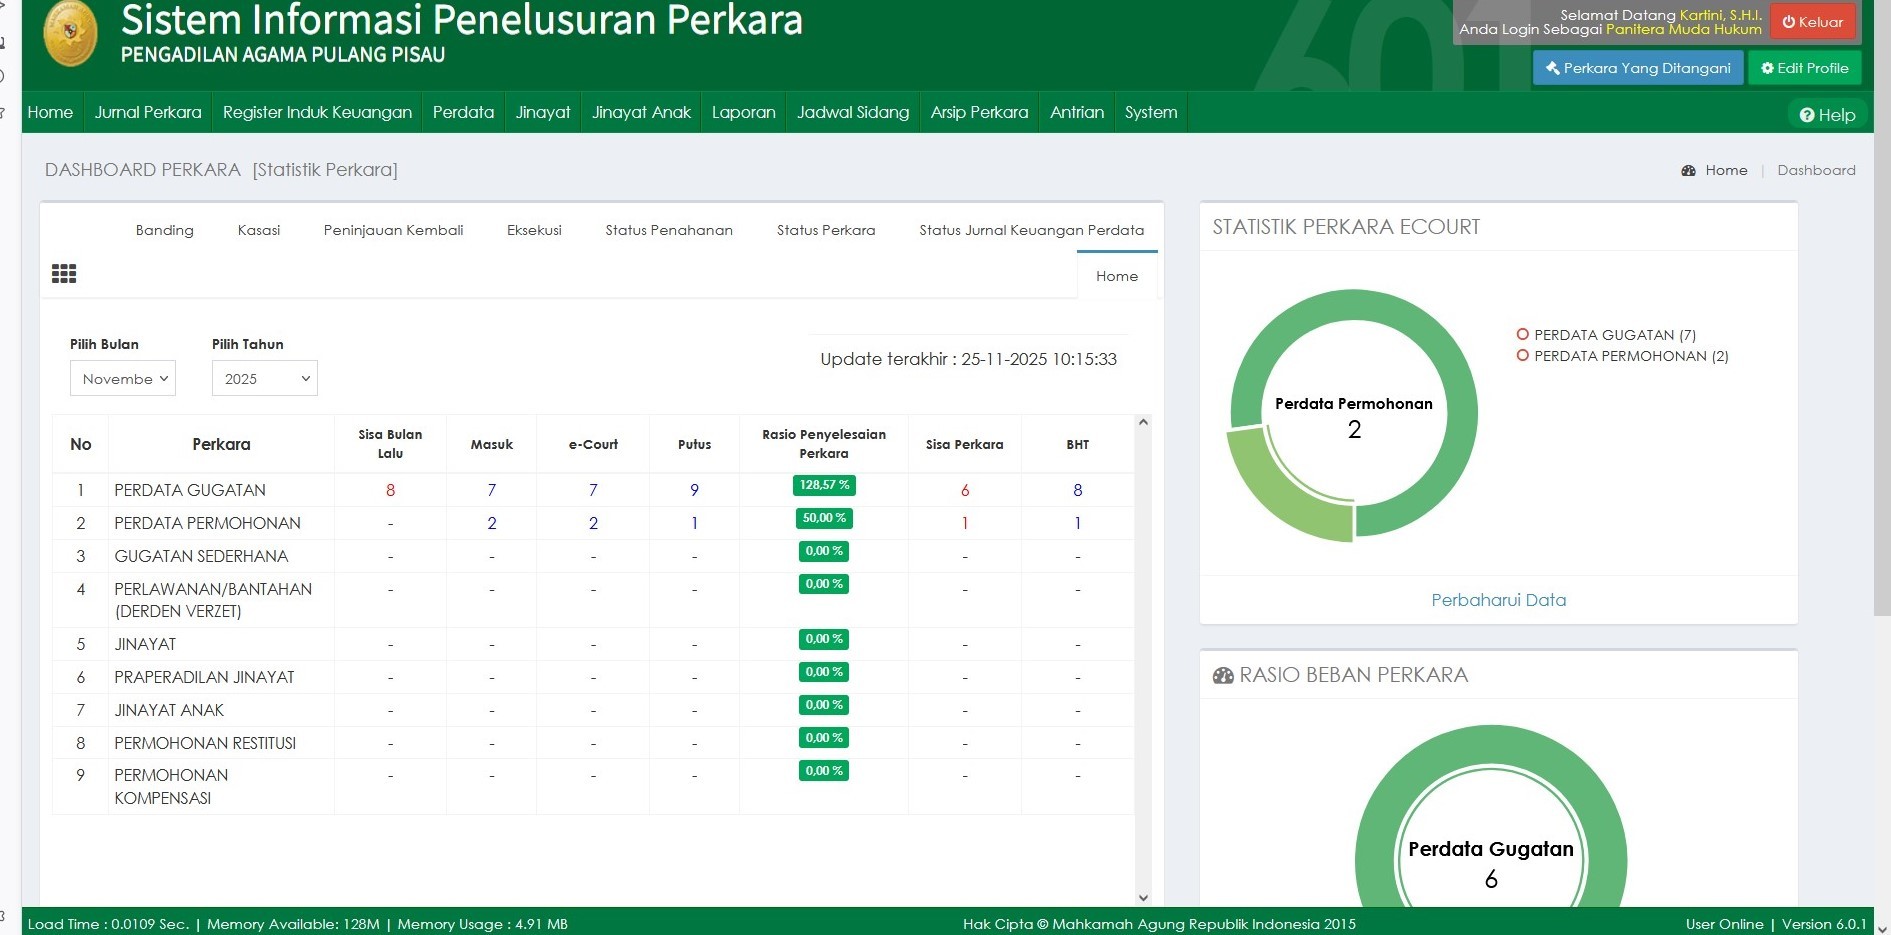Open the Jadwal Sidang menu
Viewport: 1891px width, 935px height.
tap(852, 112)
